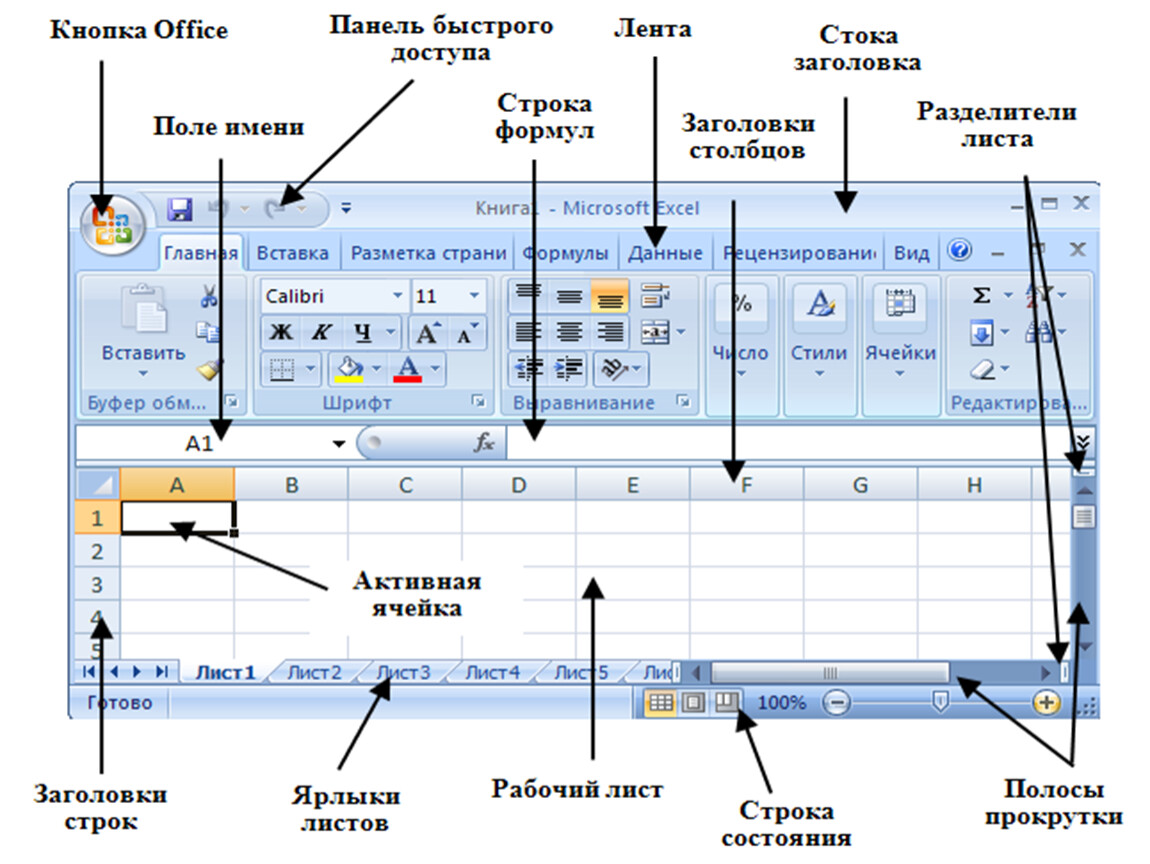Switch to the Главная ribbon tab
Screen dimensions: 1150x864
pos(201,253)
